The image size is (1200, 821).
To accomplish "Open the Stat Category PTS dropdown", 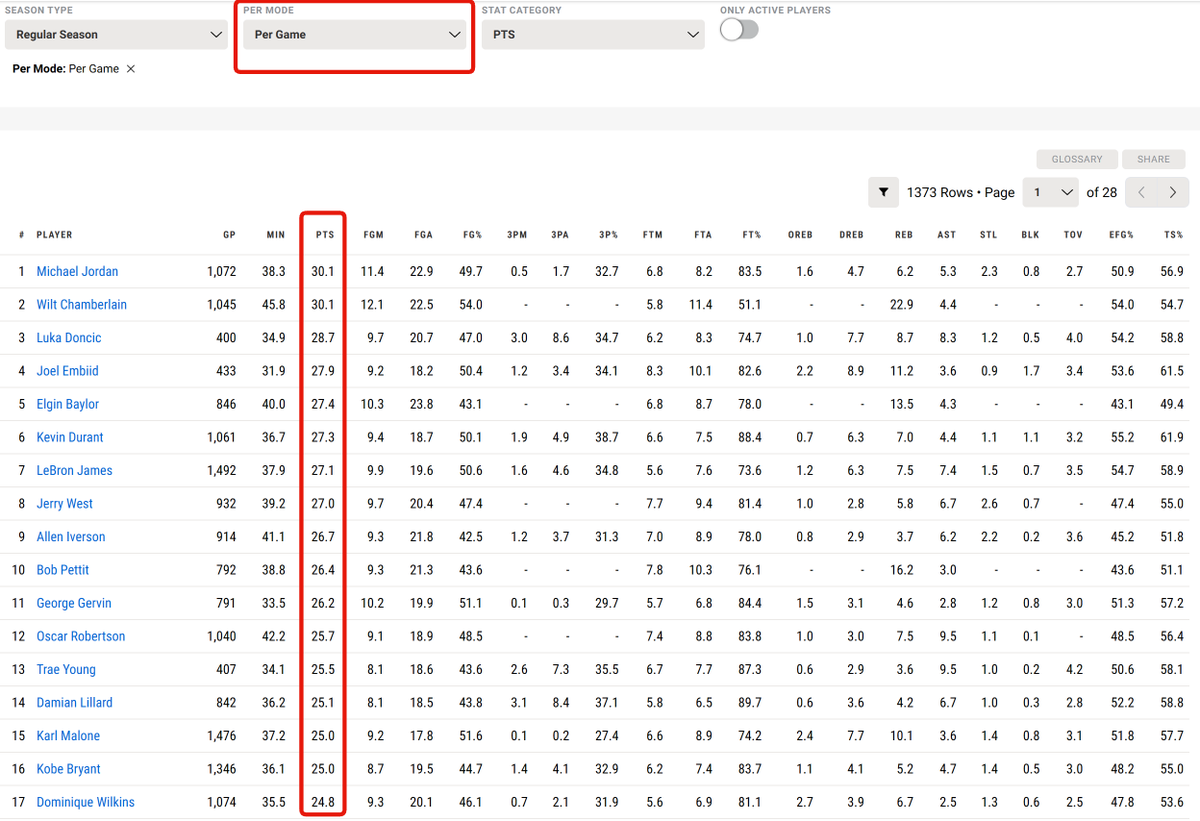I will [x=593, y=35].
